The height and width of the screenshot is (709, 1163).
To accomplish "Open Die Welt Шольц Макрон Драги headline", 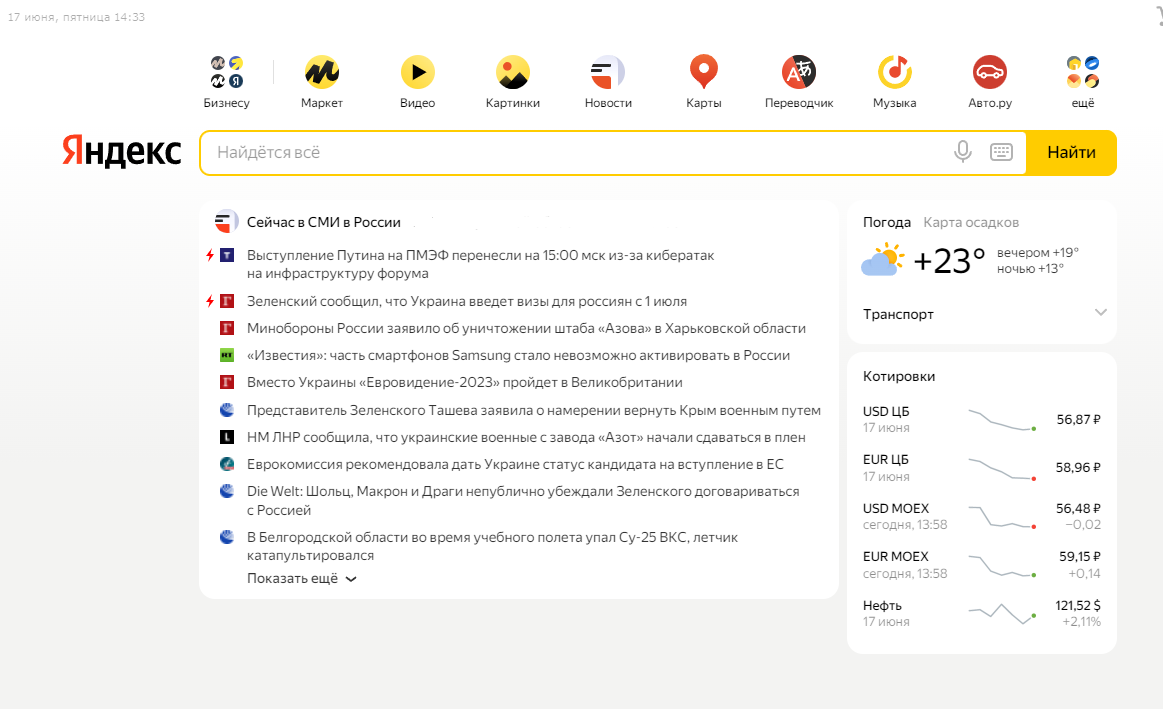I will 523,501.
